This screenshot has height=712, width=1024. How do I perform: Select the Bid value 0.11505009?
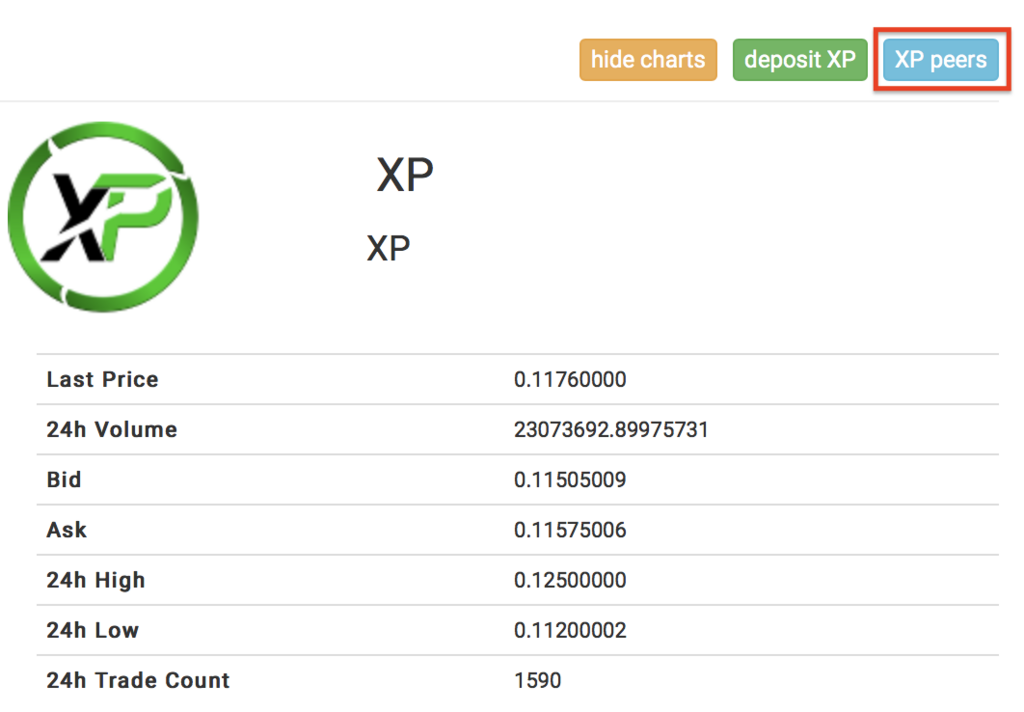coord(570,480)
